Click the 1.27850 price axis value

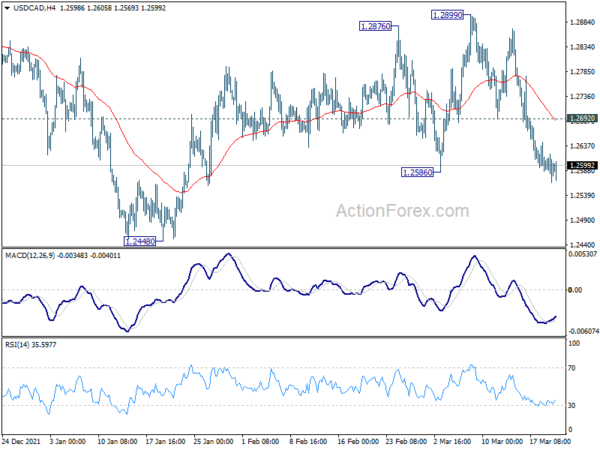582,72
